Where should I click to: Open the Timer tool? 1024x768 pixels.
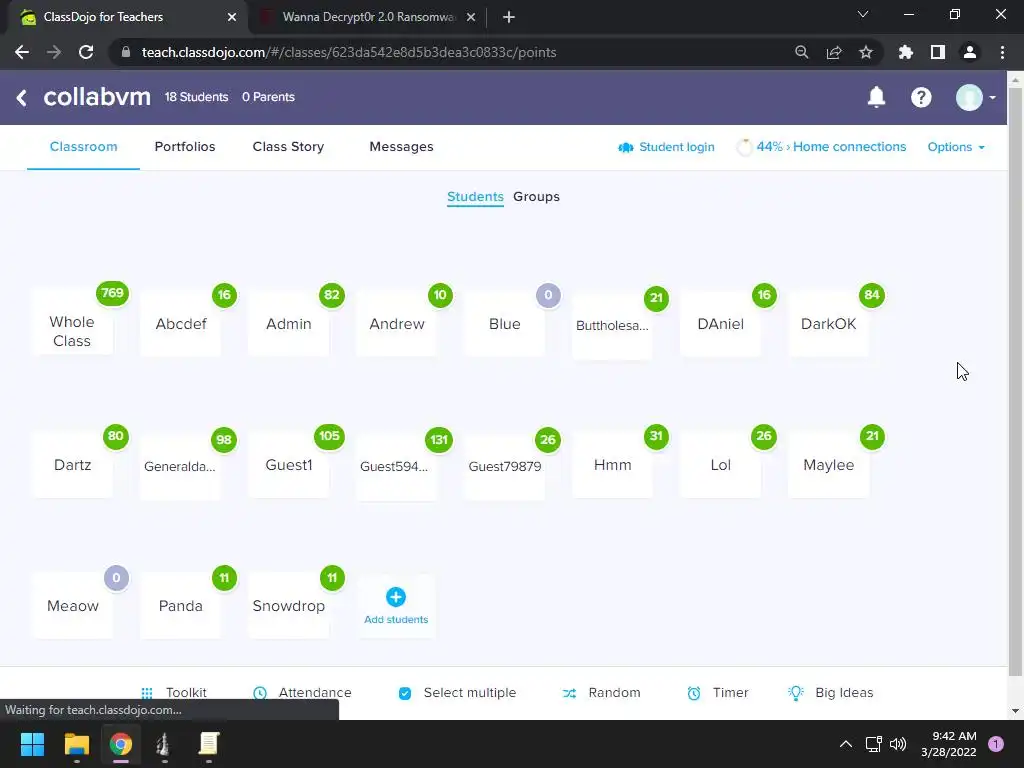tap(717, 693)
